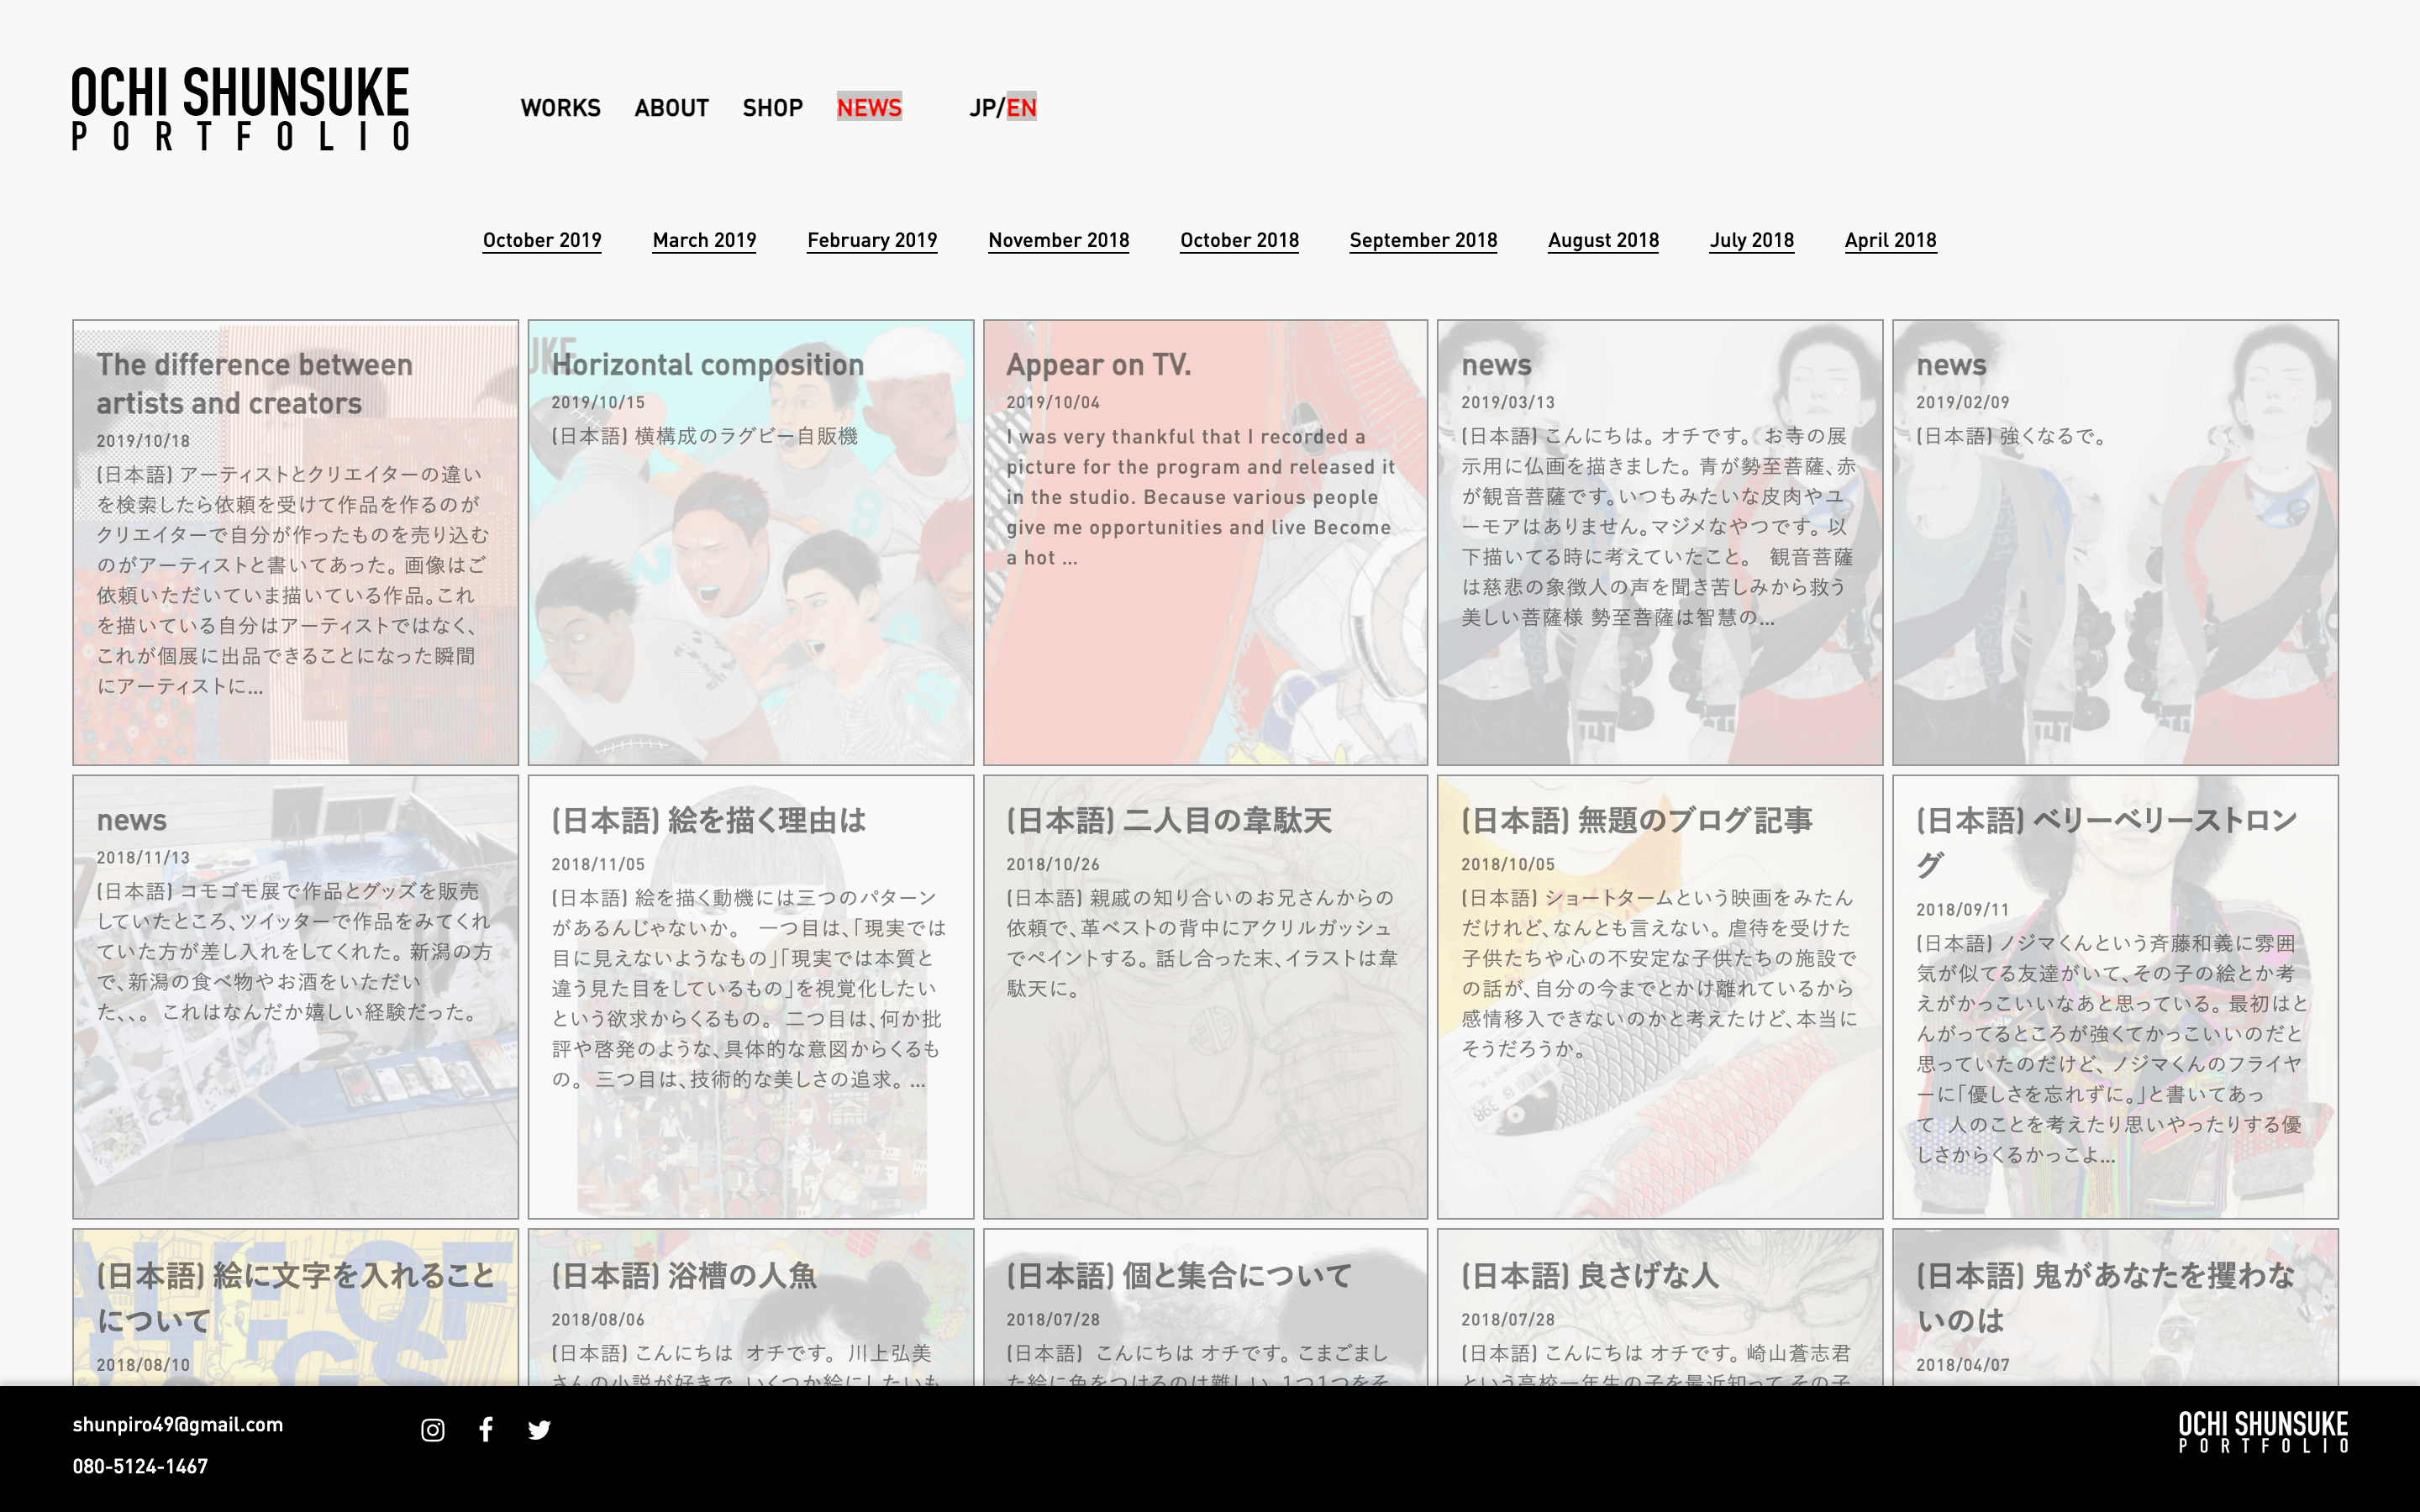Screen dimensions: 2420x1512
Task: Filter news by August 2018
Action: pyautogui.click(x=1603, y=240)
